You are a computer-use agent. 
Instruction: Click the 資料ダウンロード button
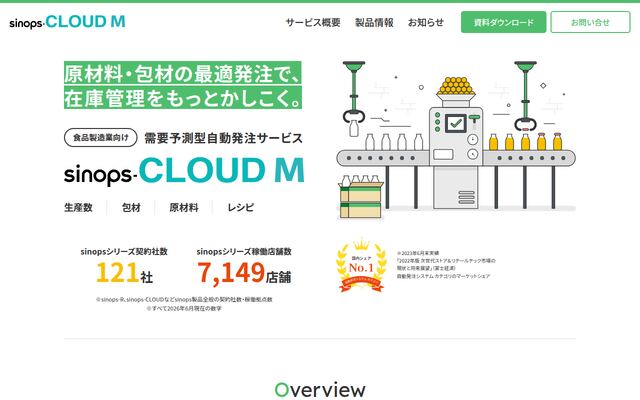(503, 22)
